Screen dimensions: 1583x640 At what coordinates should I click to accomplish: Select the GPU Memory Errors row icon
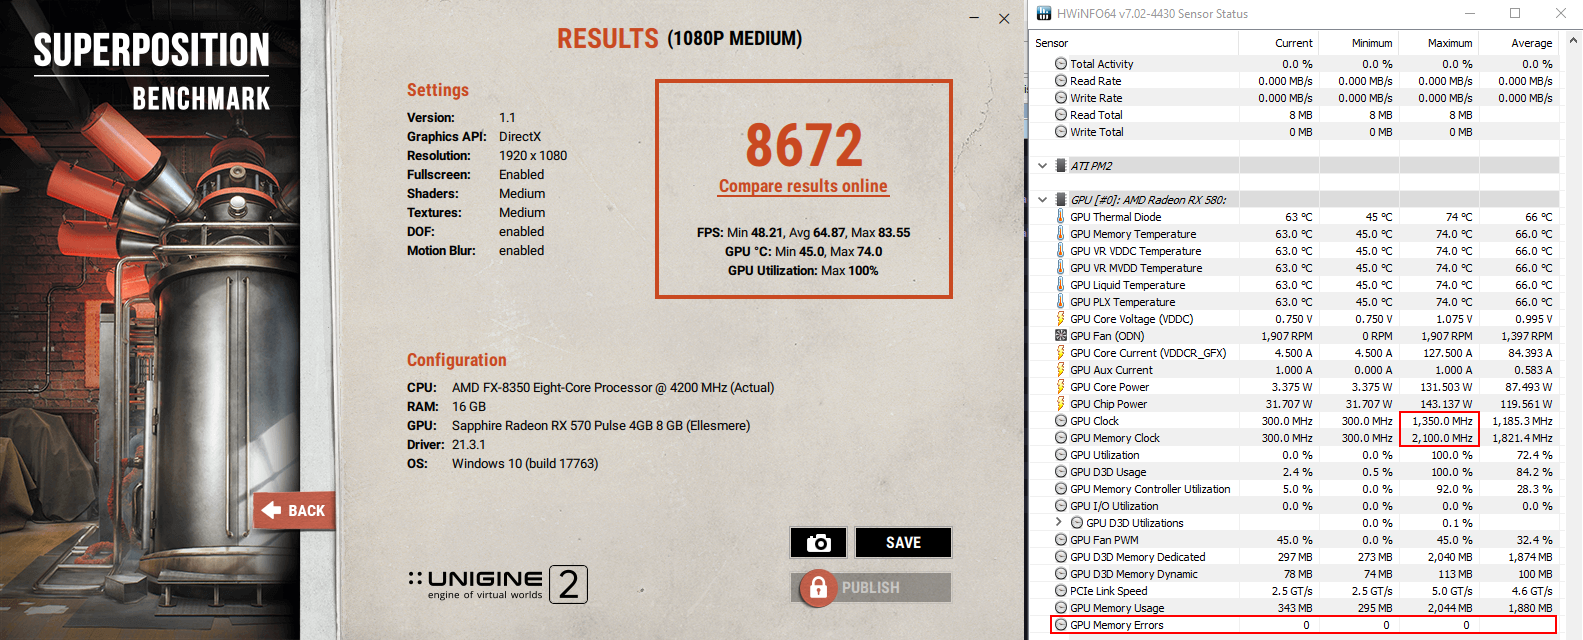[1061, 625]
